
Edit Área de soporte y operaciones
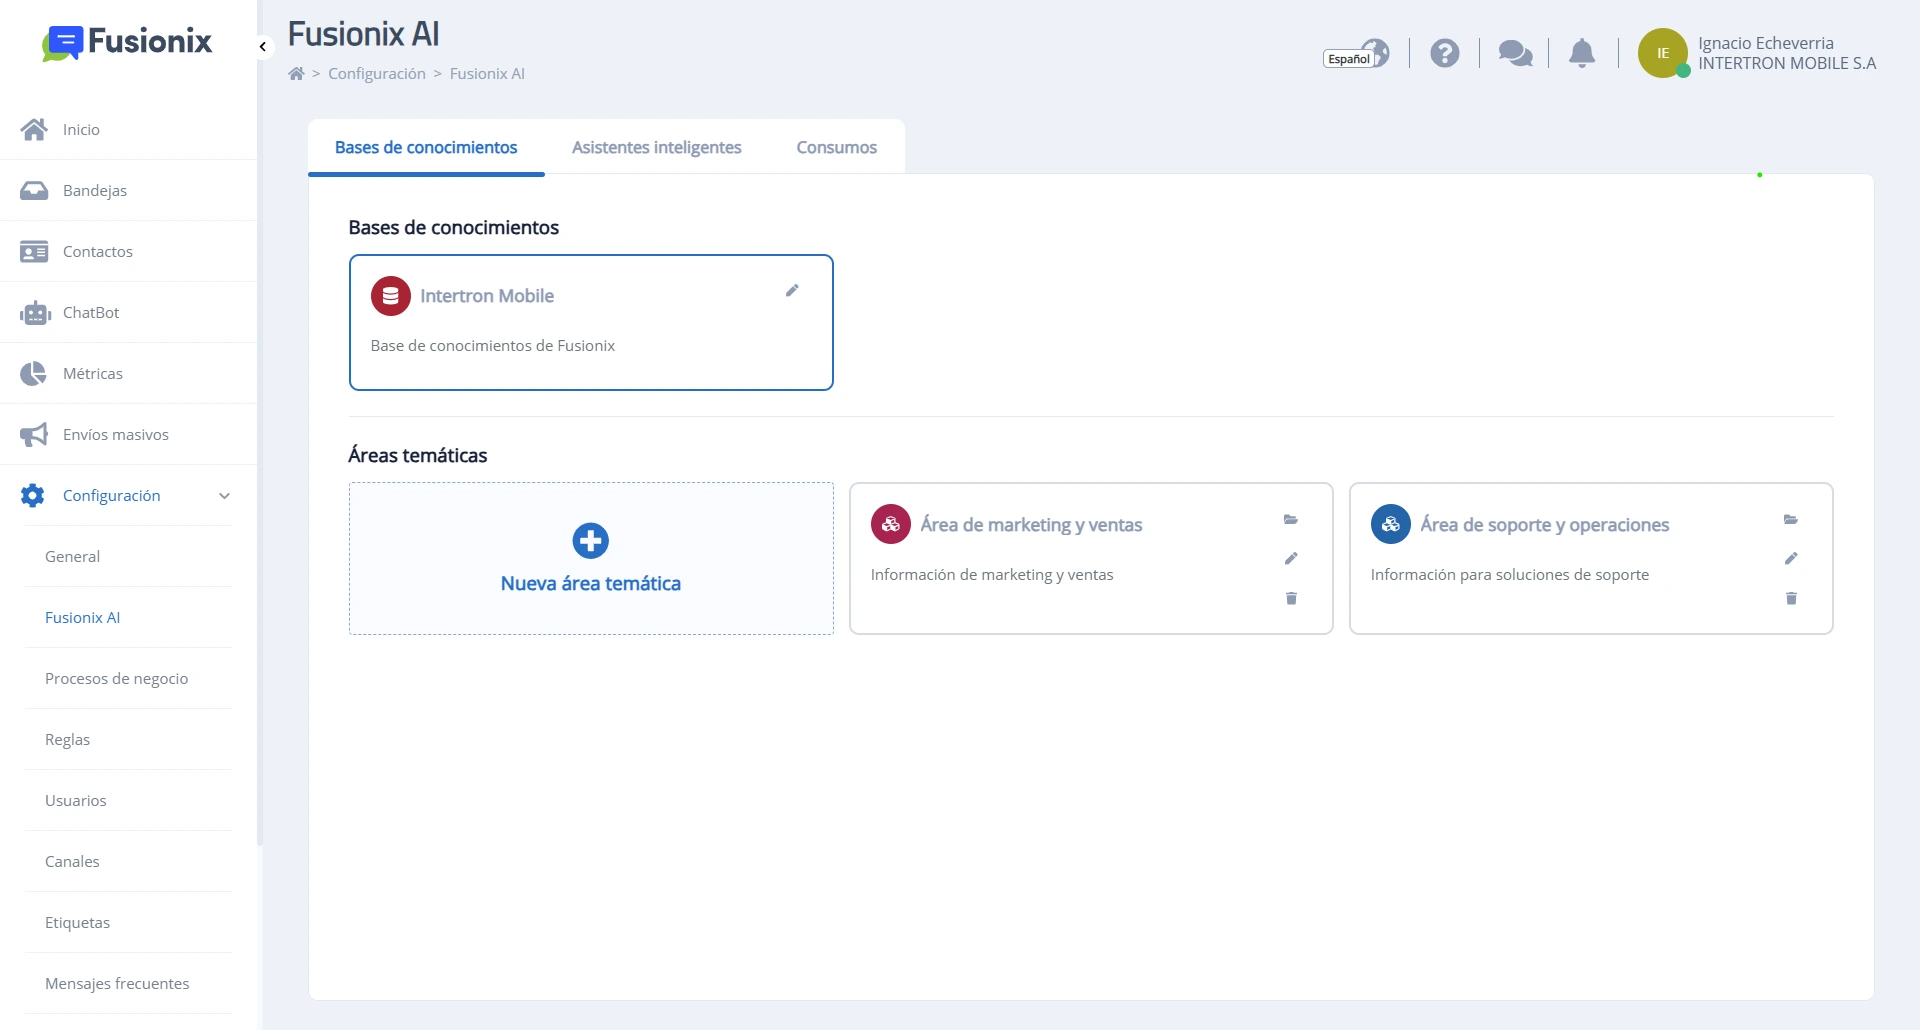point(1791,558)
